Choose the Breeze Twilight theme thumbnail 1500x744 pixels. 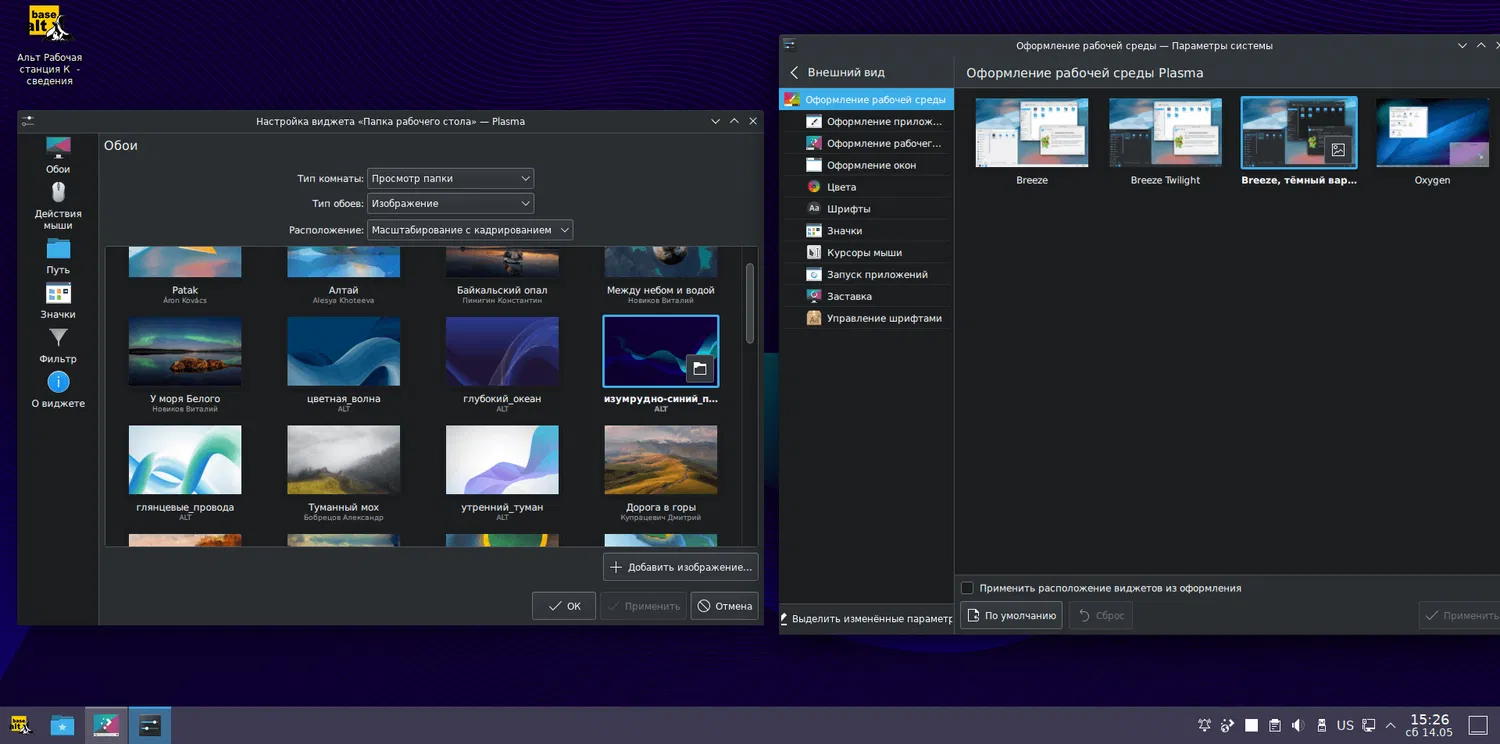(1165, 133)
